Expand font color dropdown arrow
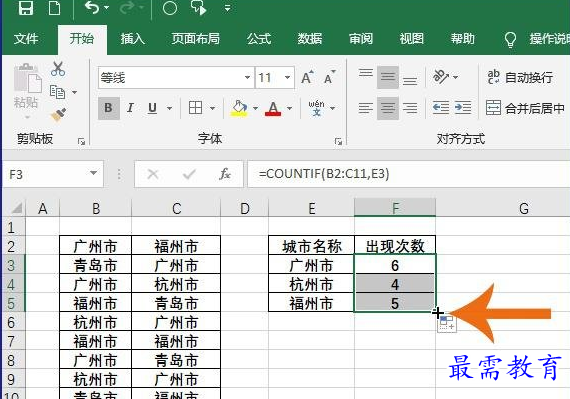 (x=289, y=108)
